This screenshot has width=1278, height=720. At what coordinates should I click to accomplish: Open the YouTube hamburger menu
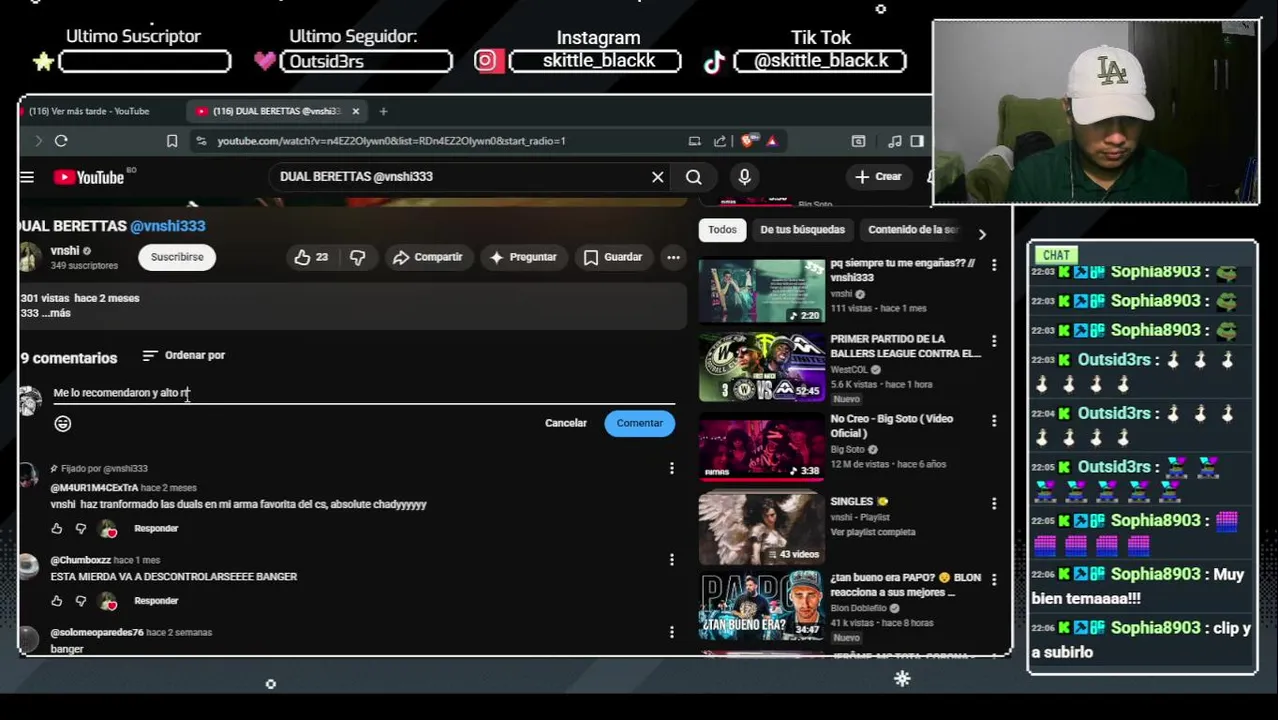(27, 177)
